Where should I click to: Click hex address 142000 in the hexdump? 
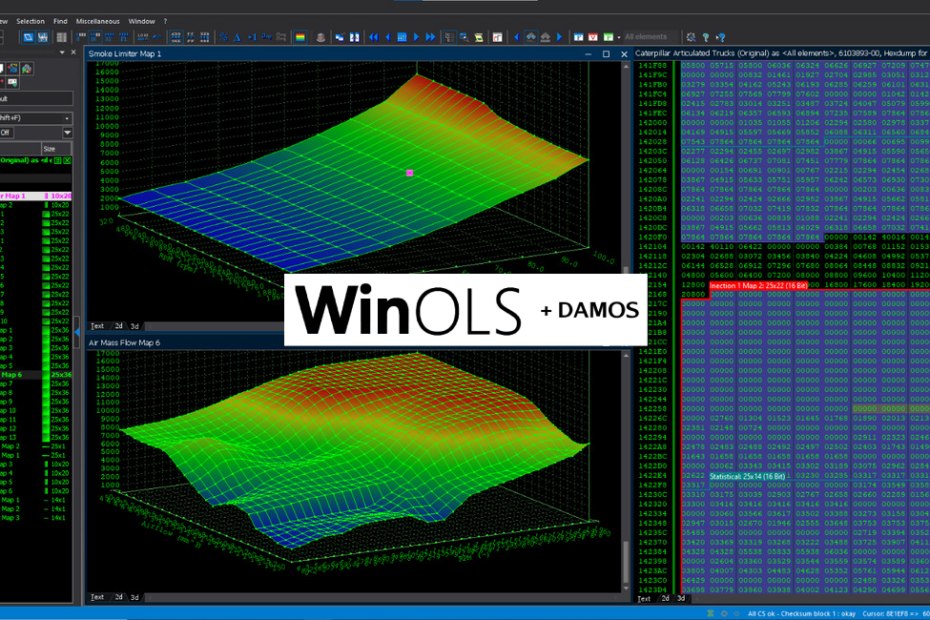653,123
